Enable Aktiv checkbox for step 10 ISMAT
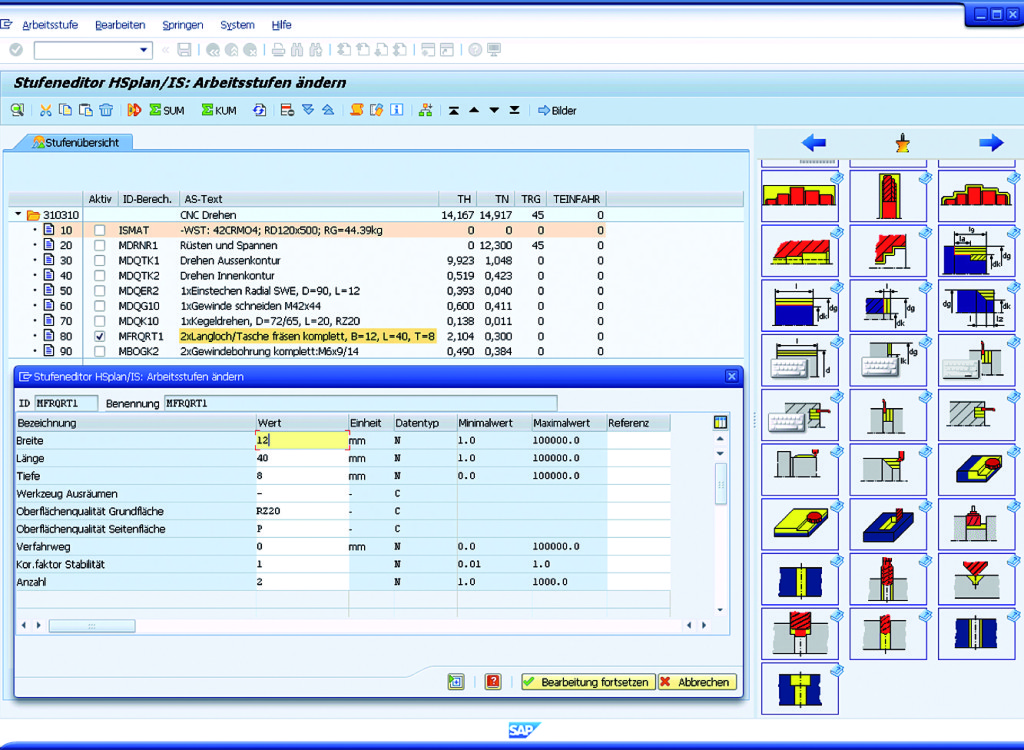The image size is (1024, 750). (x=99, y=230)
